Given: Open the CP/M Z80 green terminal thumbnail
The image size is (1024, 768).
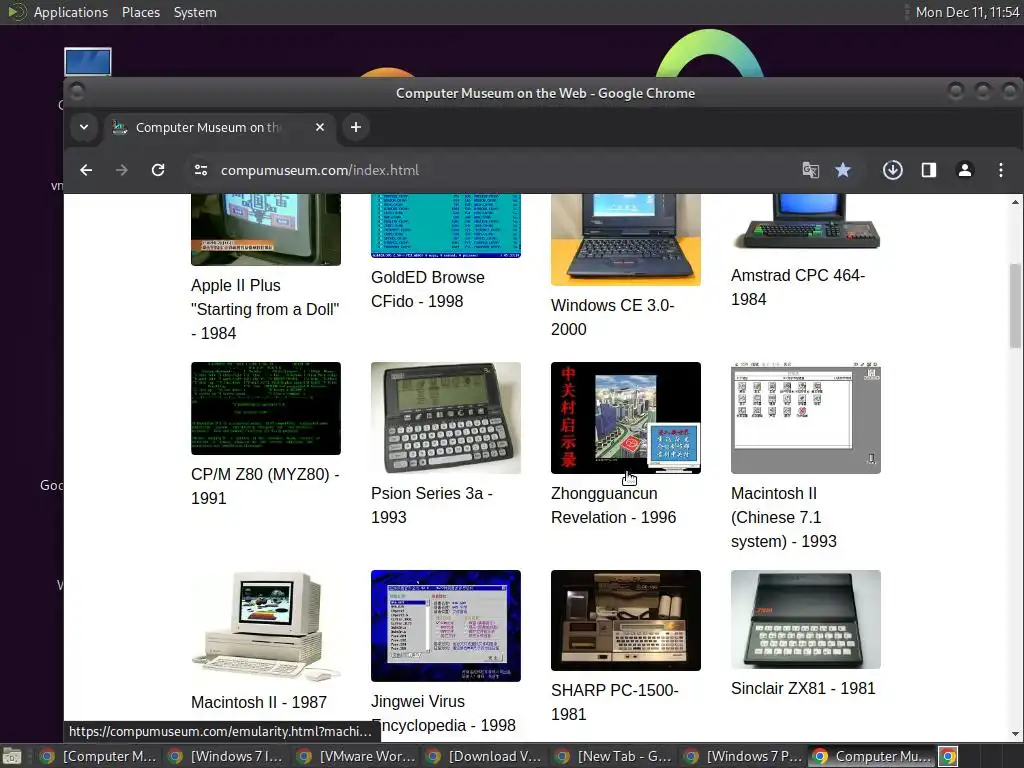Looking at the screenshot, I should point(266,408).
